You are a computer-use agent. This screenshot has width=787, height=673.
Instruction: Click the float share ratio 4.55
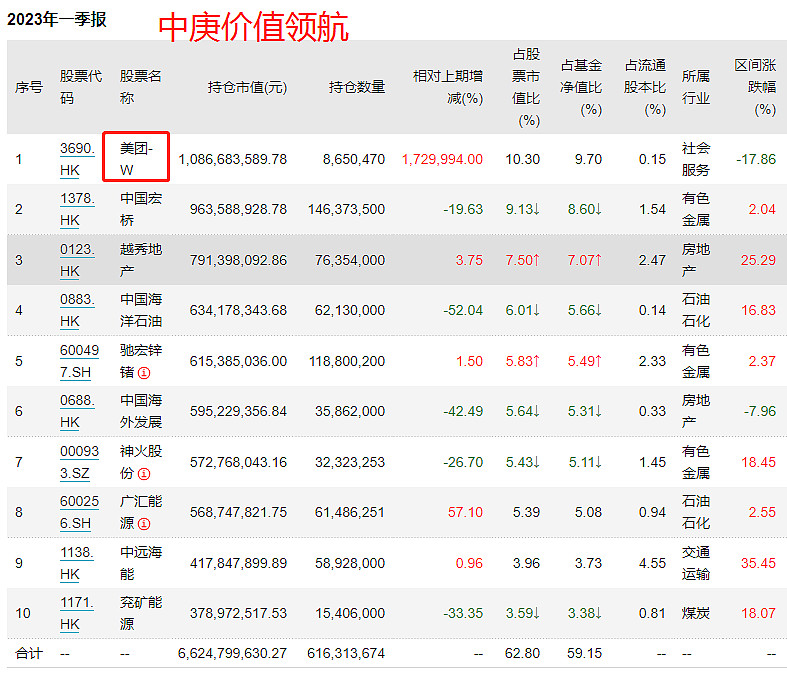click(652, 563)
